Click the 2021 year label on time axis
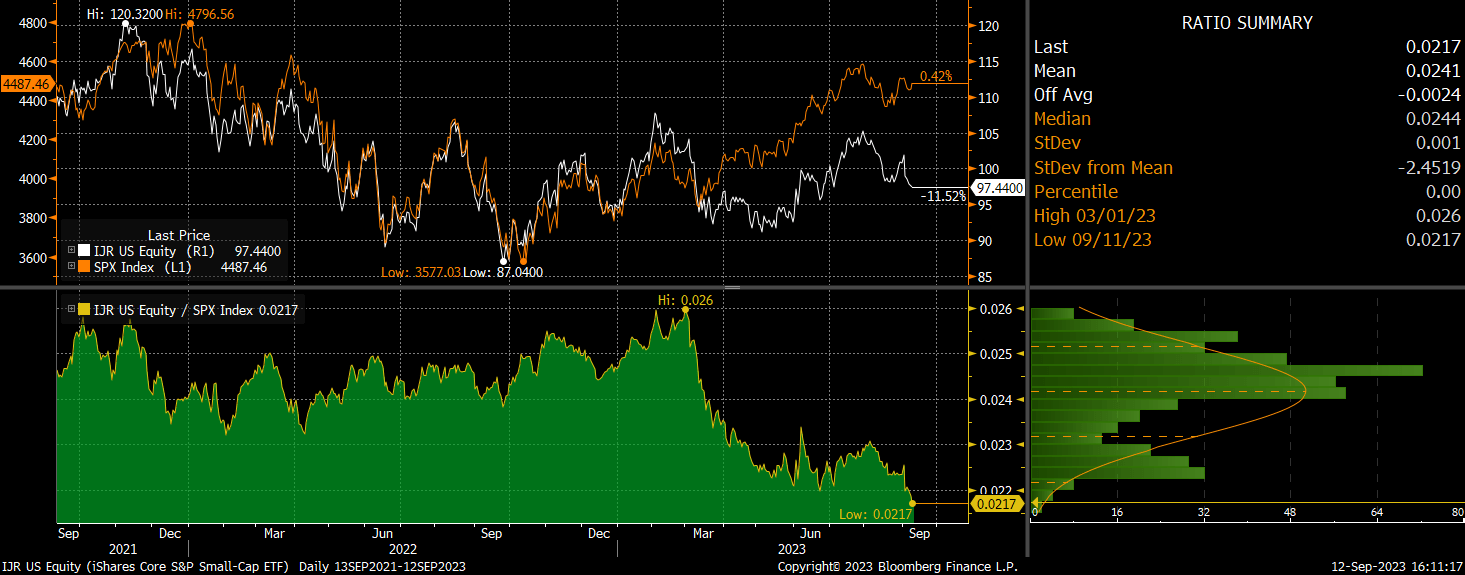The image size is (1465, 575). coord(124,549)
